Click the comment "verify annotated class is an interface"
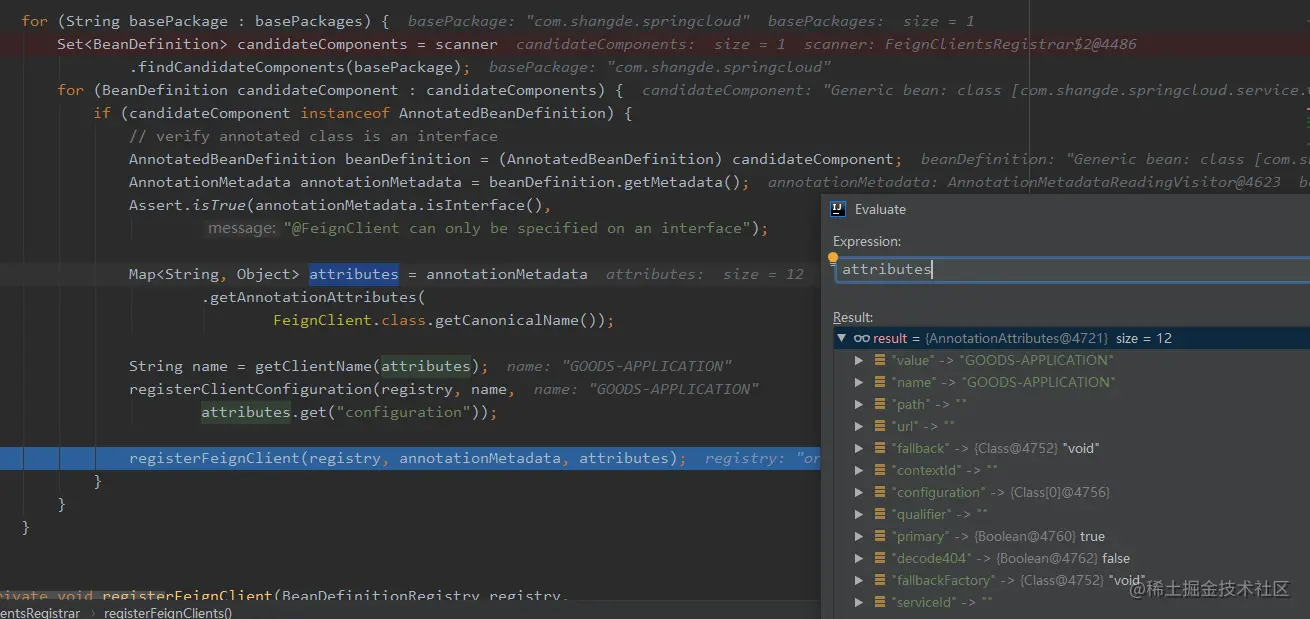The image size is (1310, 619). (x=313, y=136)
